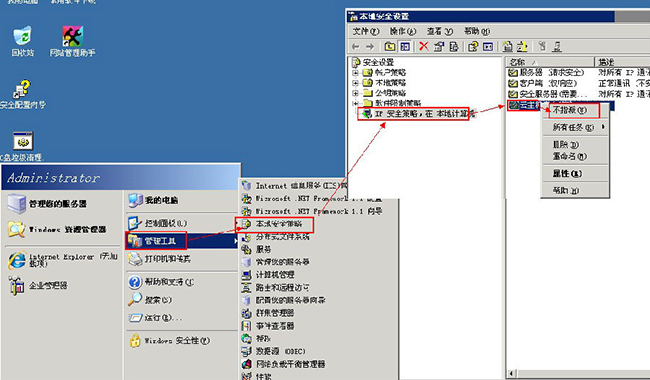This screenshot has height=380, width=650.
Task: Open 帮助和支持(H) in Start menu
Action: [161, 282]
